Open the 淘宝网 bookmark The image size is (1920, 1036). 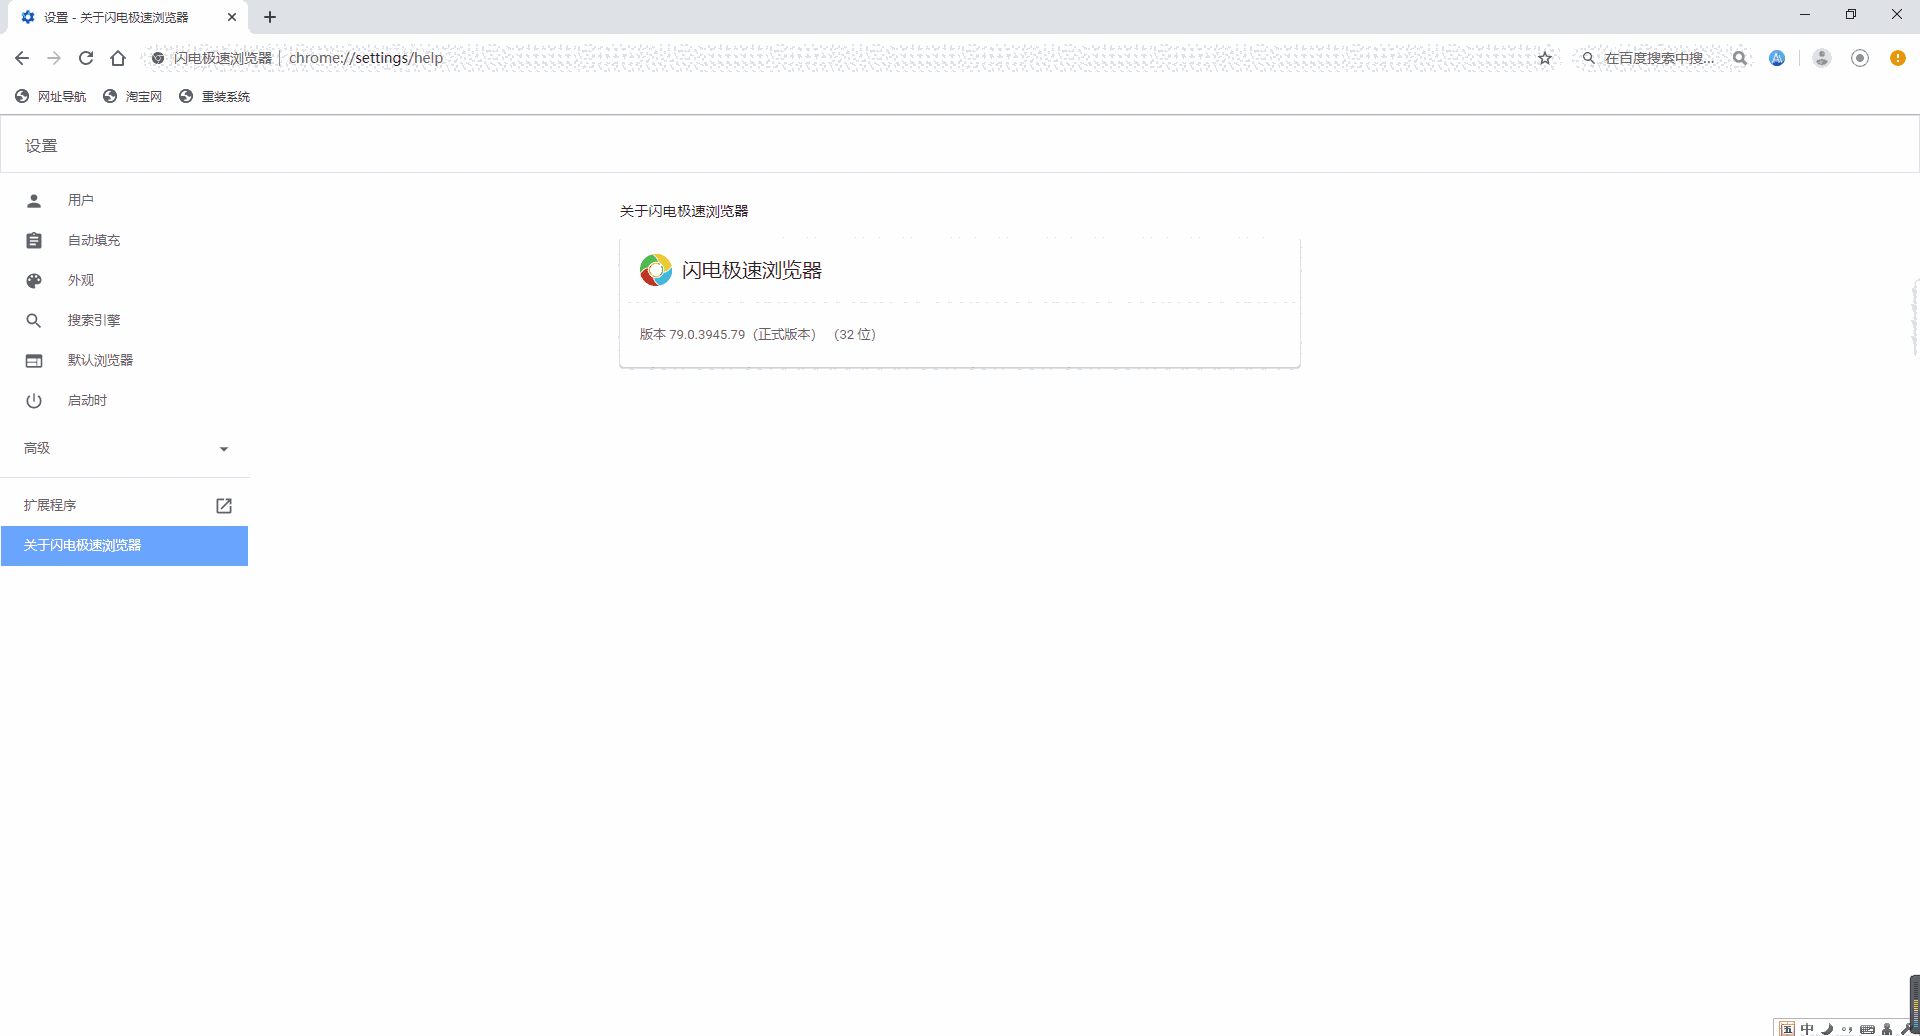[132, 96]
